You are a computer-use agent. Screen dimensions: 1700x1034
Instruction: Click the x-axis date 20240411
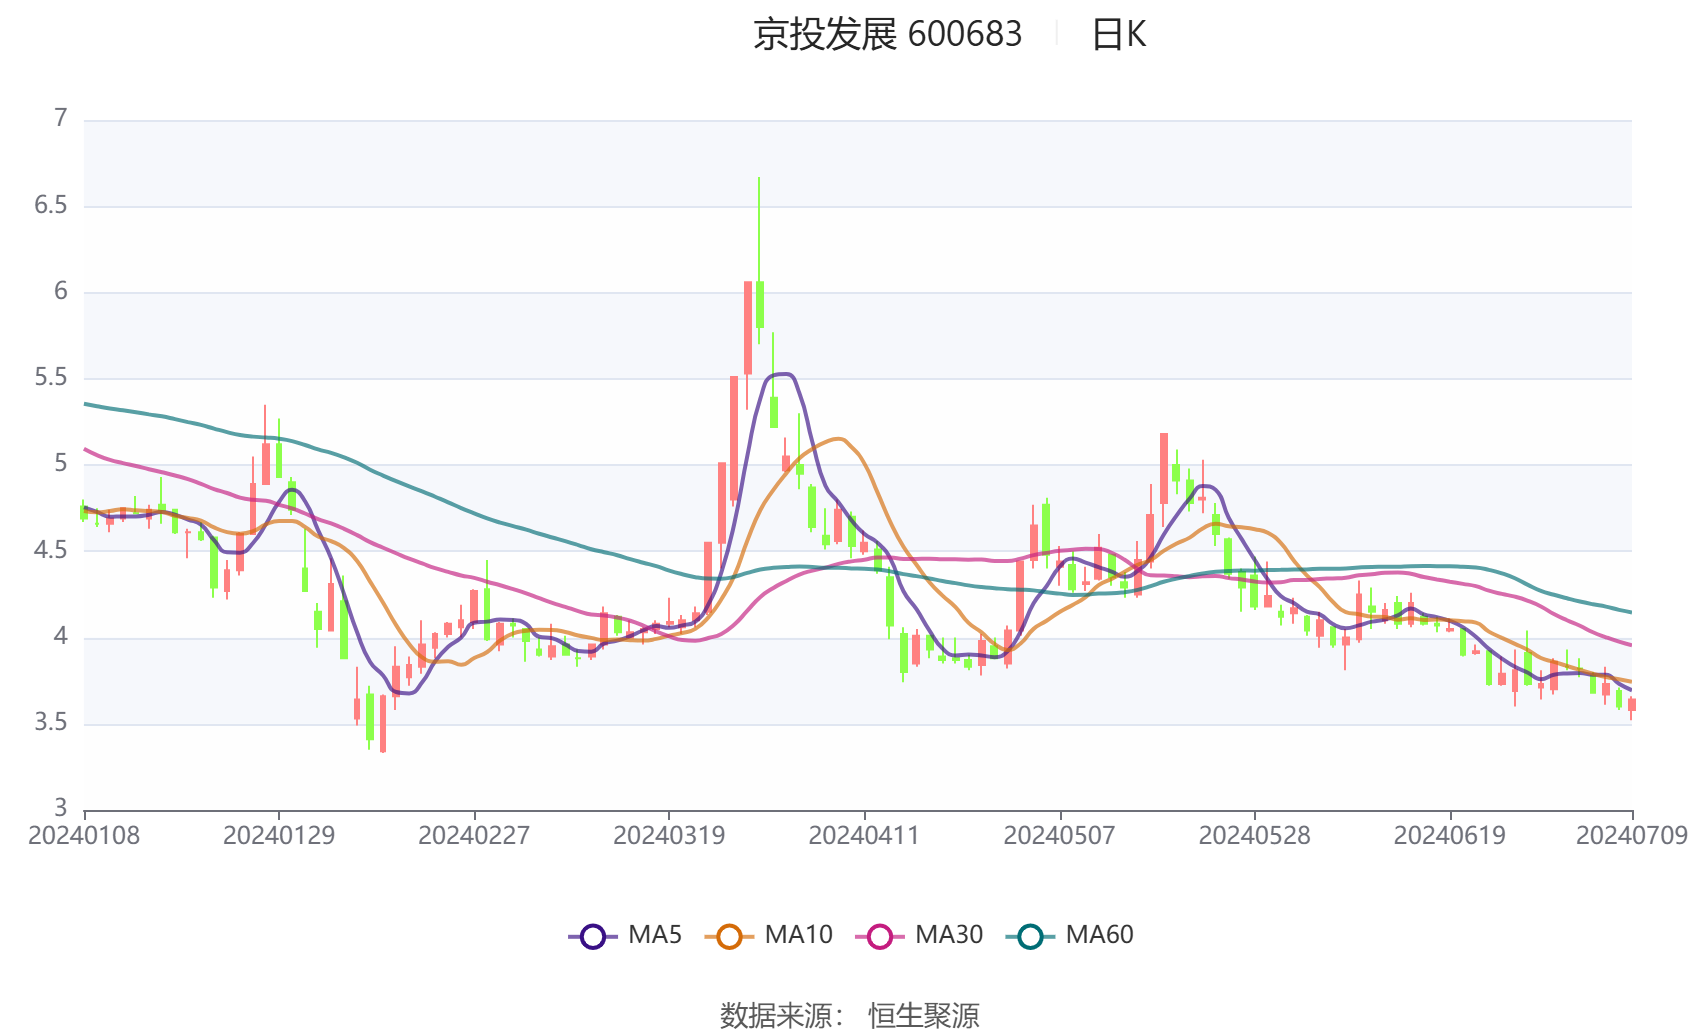(864, 836)
